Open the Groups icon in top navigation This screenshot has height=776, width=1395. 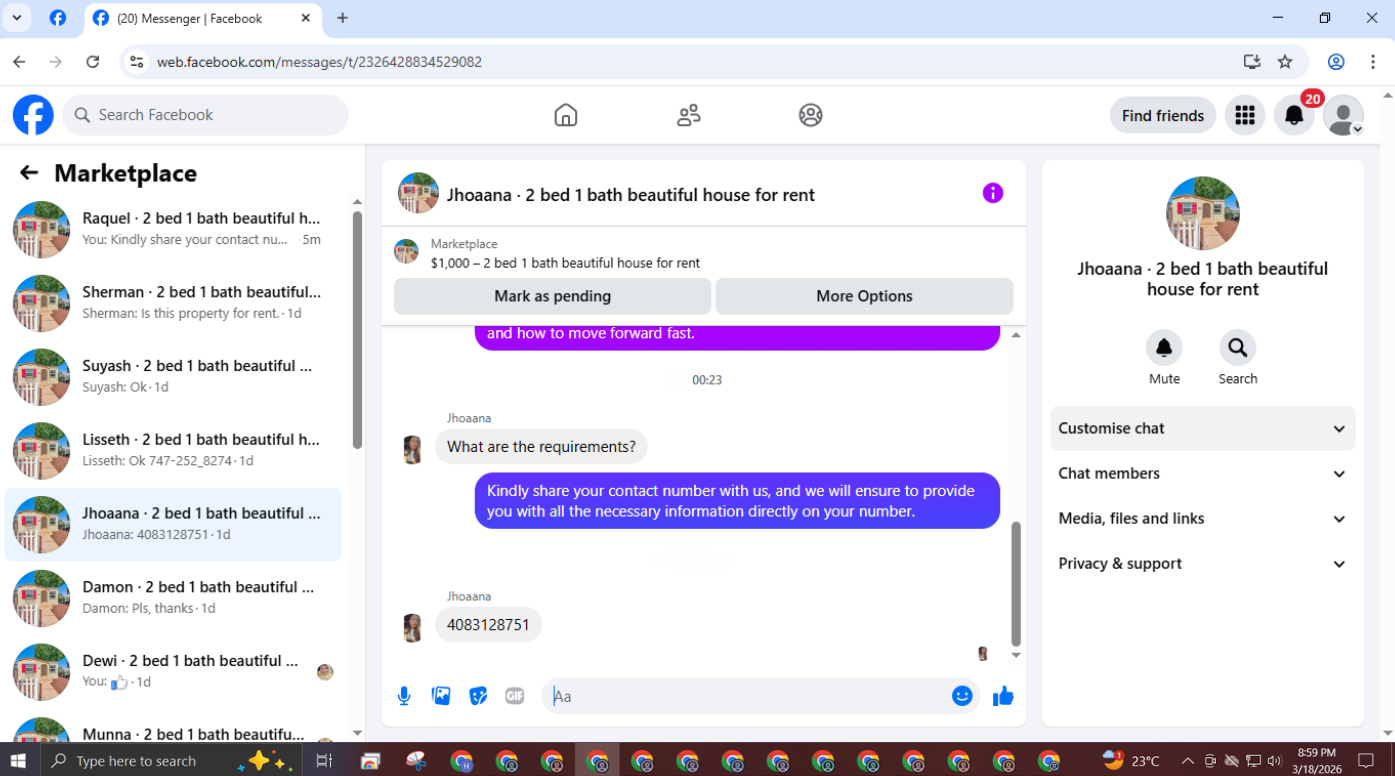[x=811, y=115]
